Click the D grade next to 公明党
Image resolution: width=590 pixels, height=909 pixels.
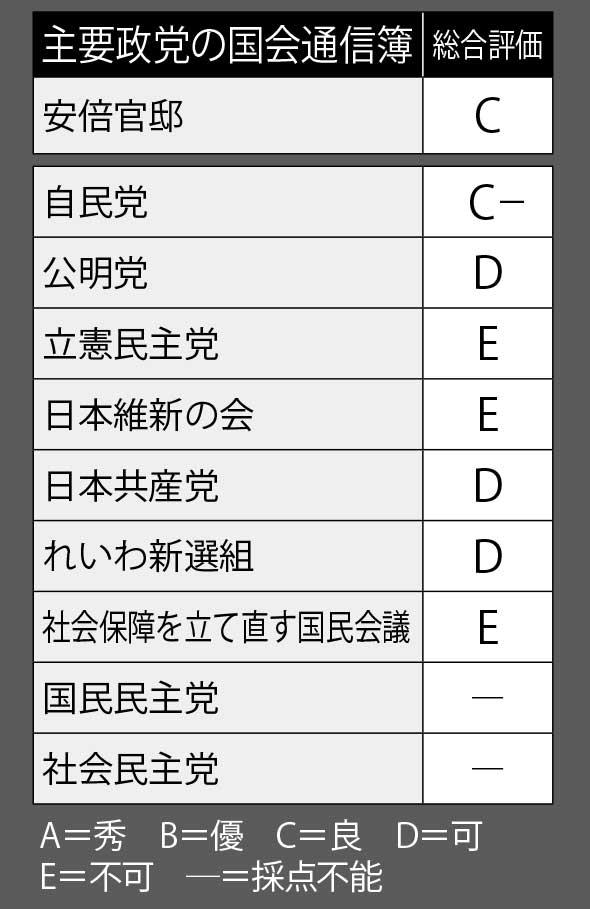pyautogui.click(x=488, y=272)
